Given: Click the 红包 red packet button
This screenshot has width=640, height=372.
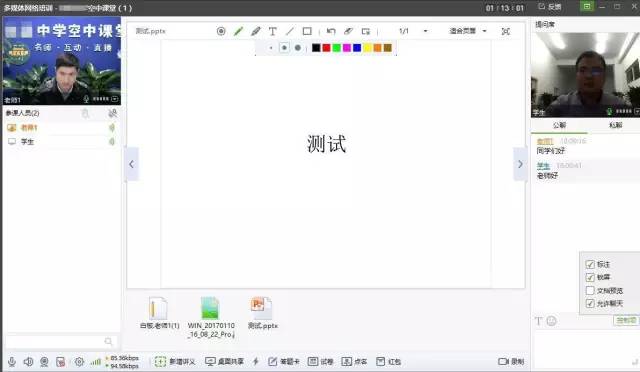Looking at the screenshot, I should point(389,362).
